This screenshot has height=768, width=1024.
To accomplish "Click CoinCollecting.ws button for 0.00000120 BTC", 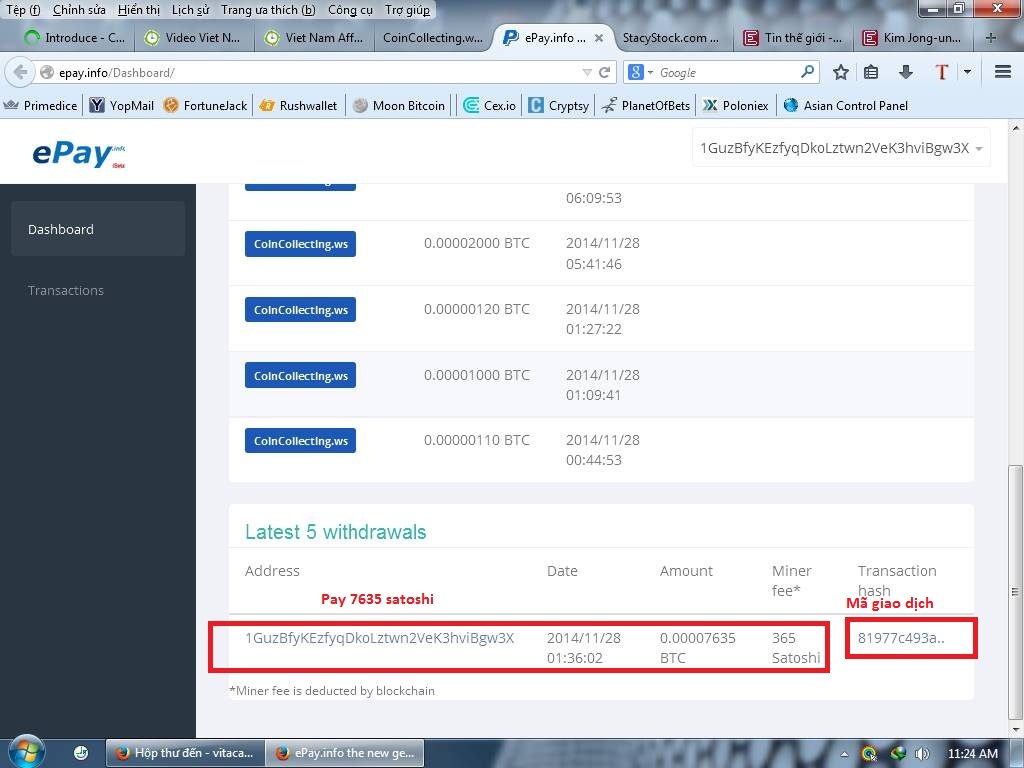I will [x=300, y=310].
